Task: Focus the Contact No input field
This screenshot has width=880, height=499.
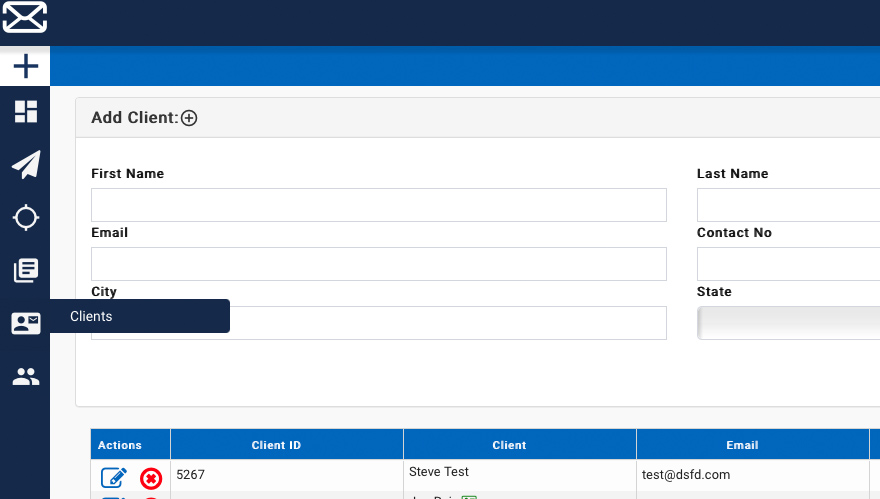Action: pos(789,264)
